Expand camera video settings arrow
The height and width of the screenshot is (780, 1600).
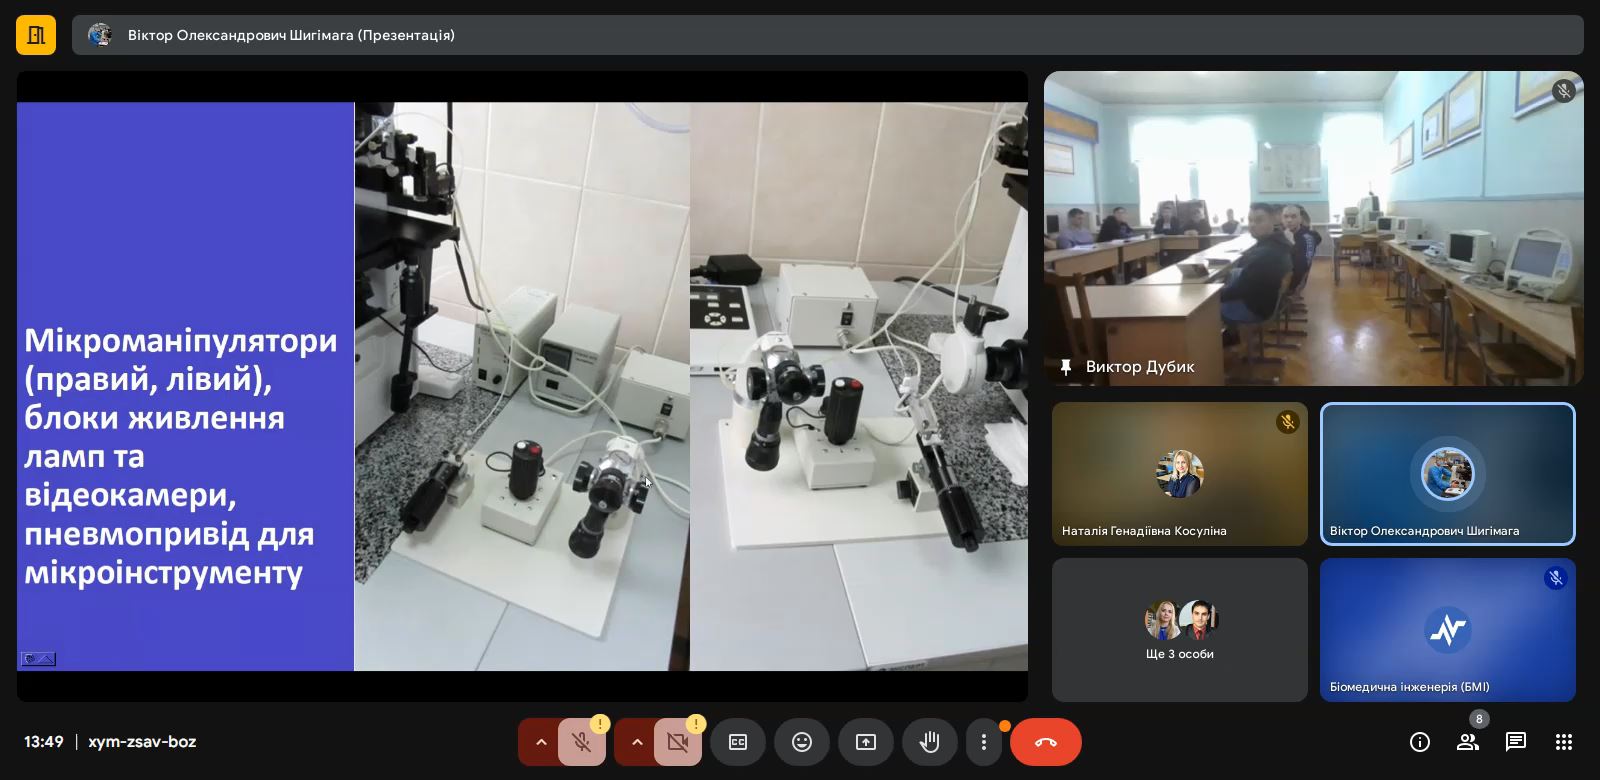[636, 742]
